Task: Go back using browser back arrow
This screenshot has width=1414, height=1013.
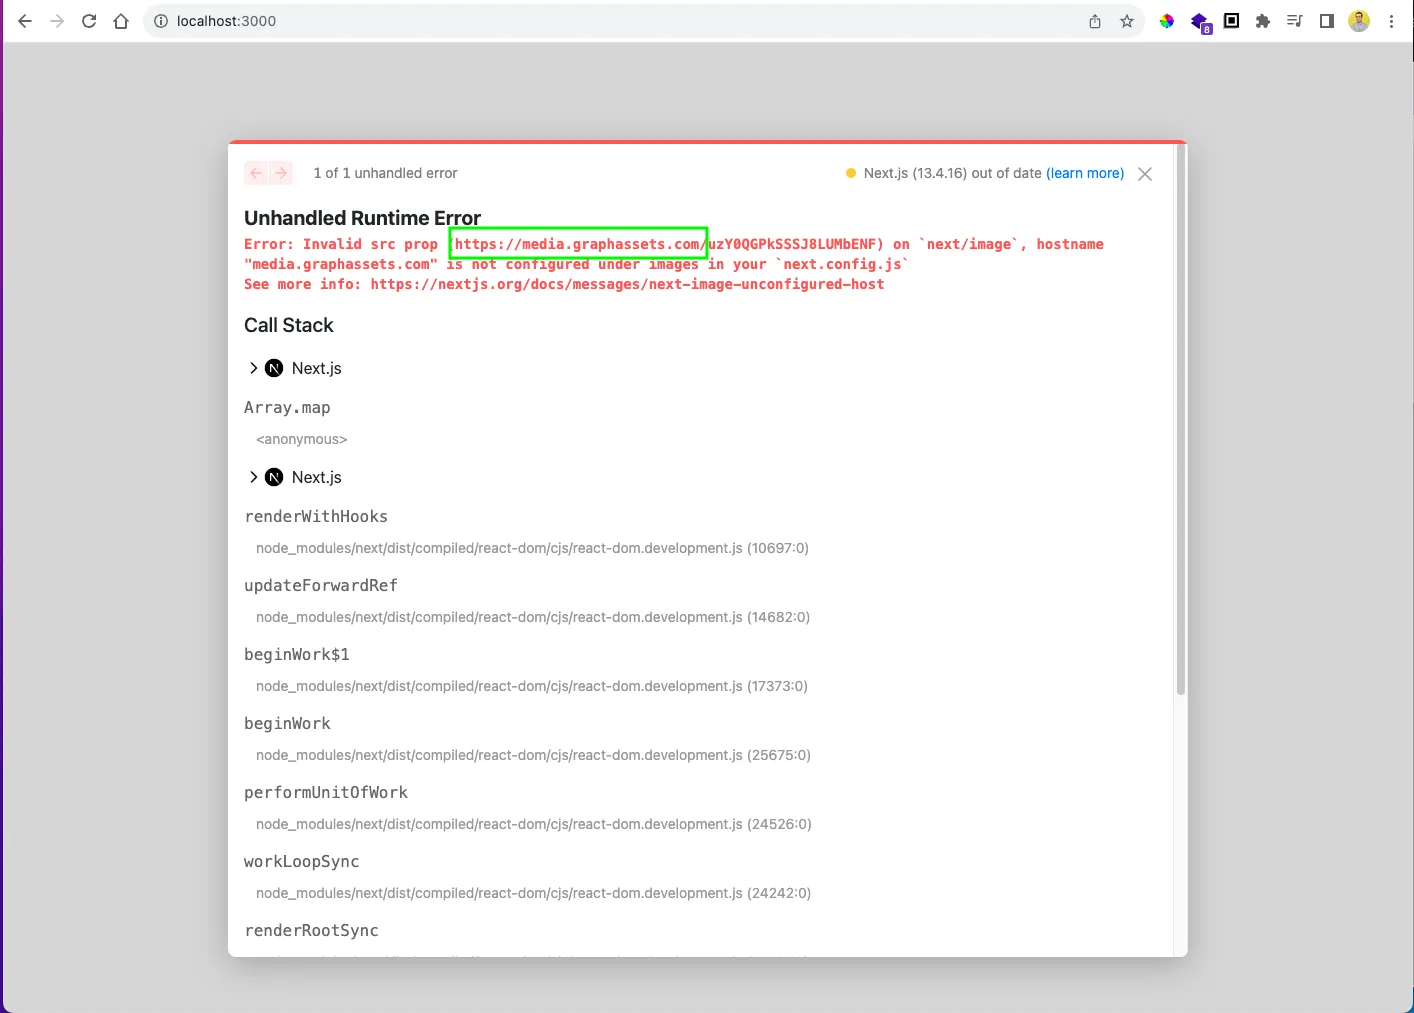Action: coord(25,21)
